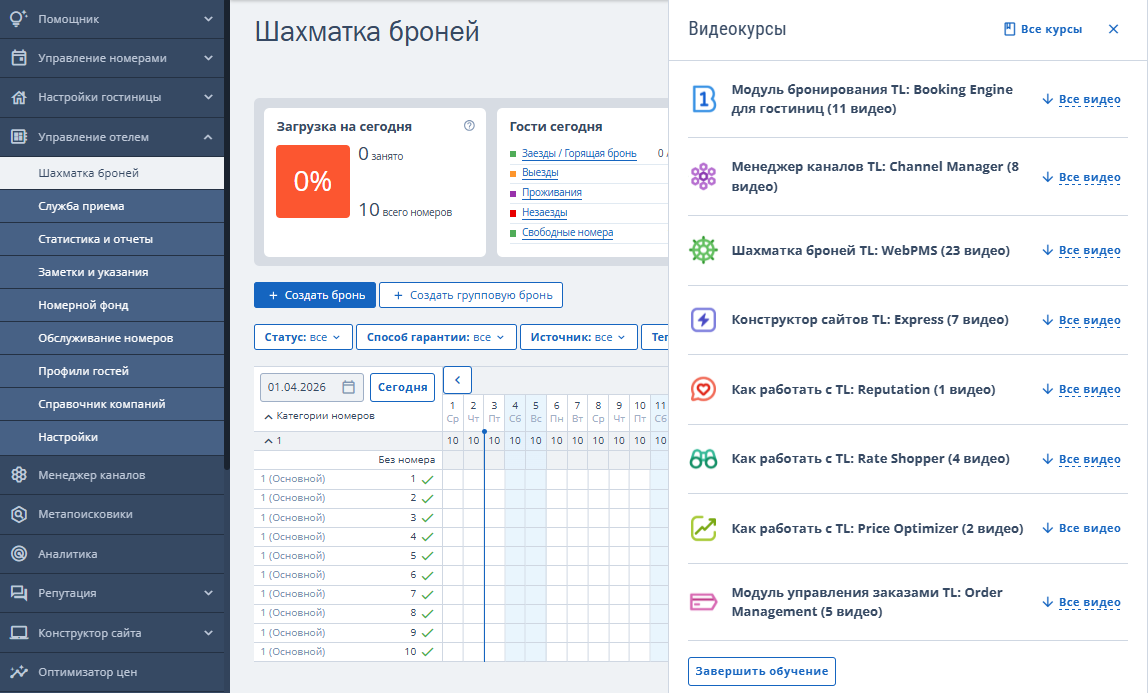Click Создать групповую бронь button
The width and height of the screenshot is (1148, 693).
tap(471, 295)
